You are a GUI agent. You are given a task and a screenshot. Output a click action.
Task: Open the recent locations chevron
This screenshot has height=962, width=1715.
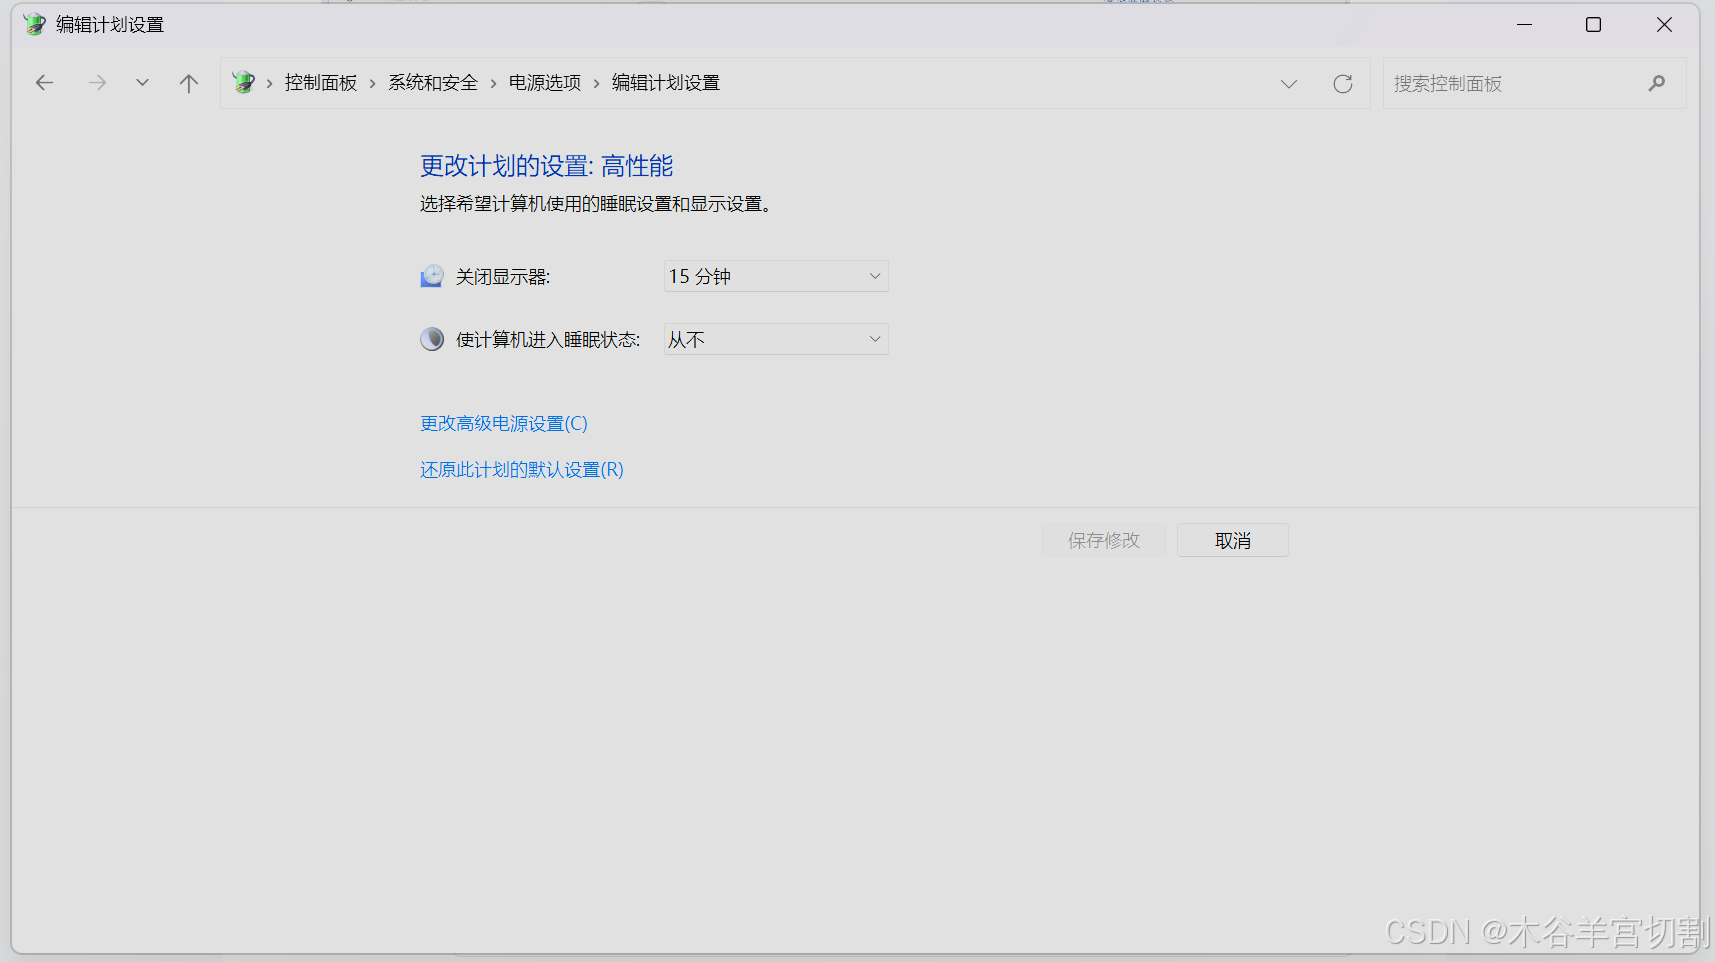pyautogui.click(x=142, y=83)
